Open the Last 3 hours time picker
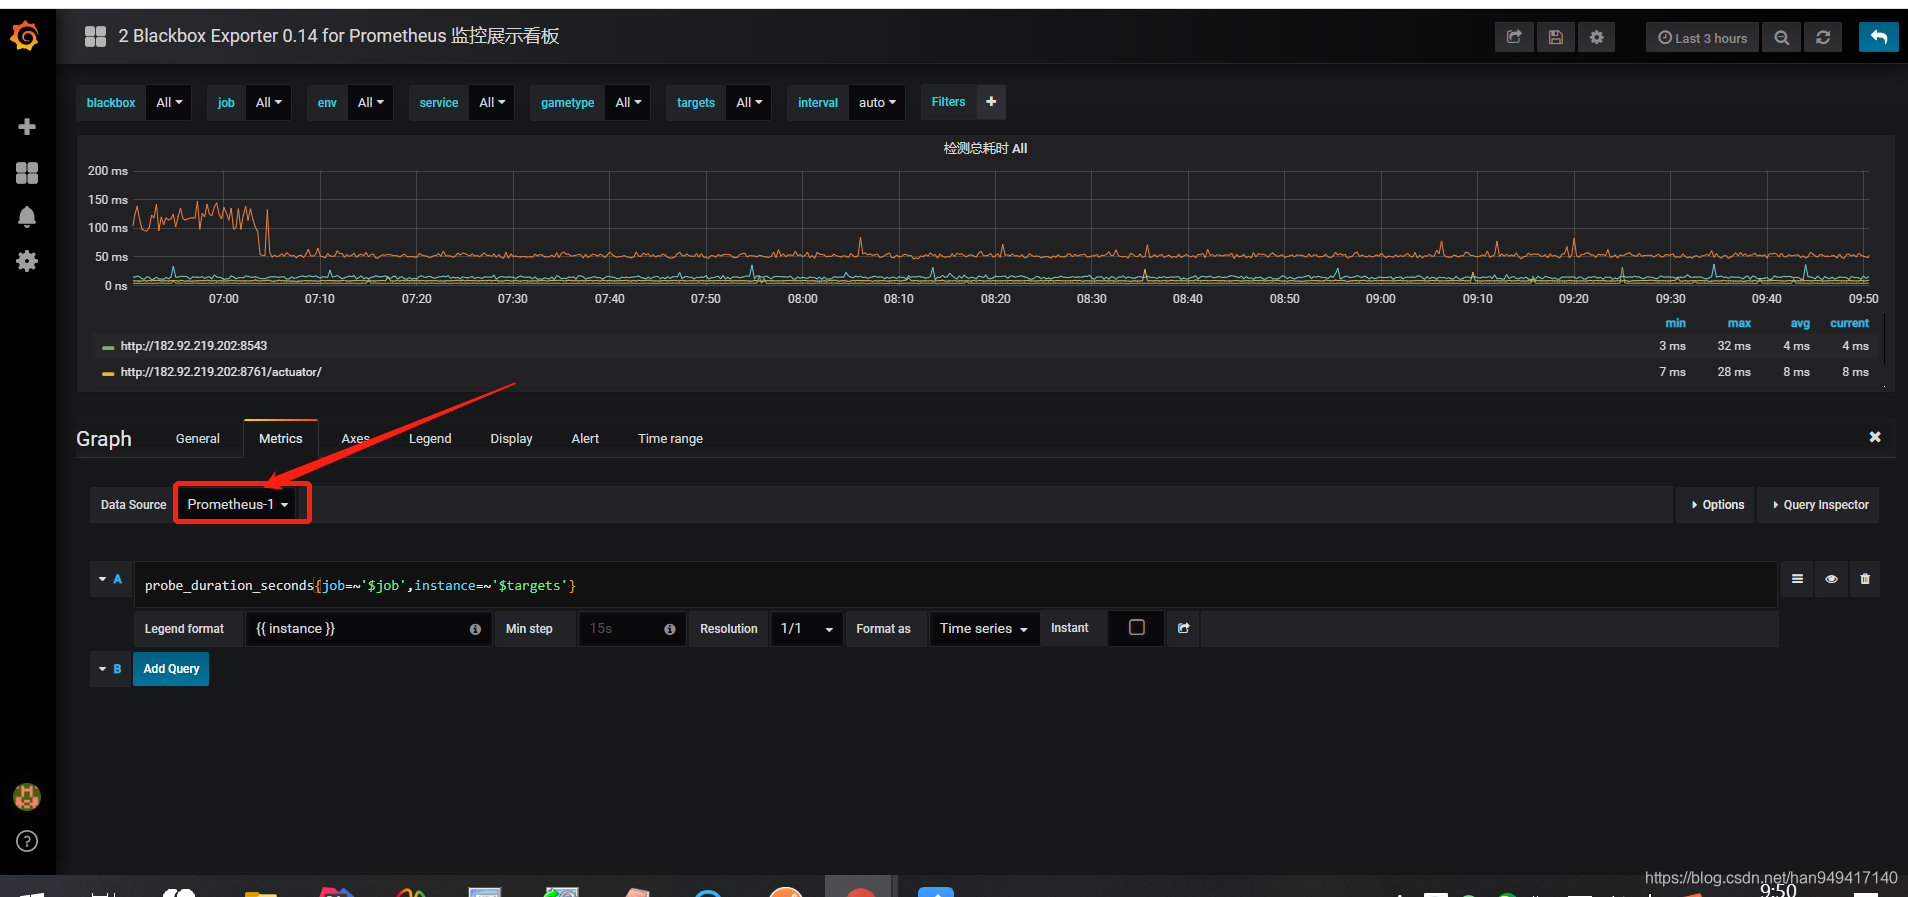This screenshot has height=897, width=1908. click(x=1702, y=37)
